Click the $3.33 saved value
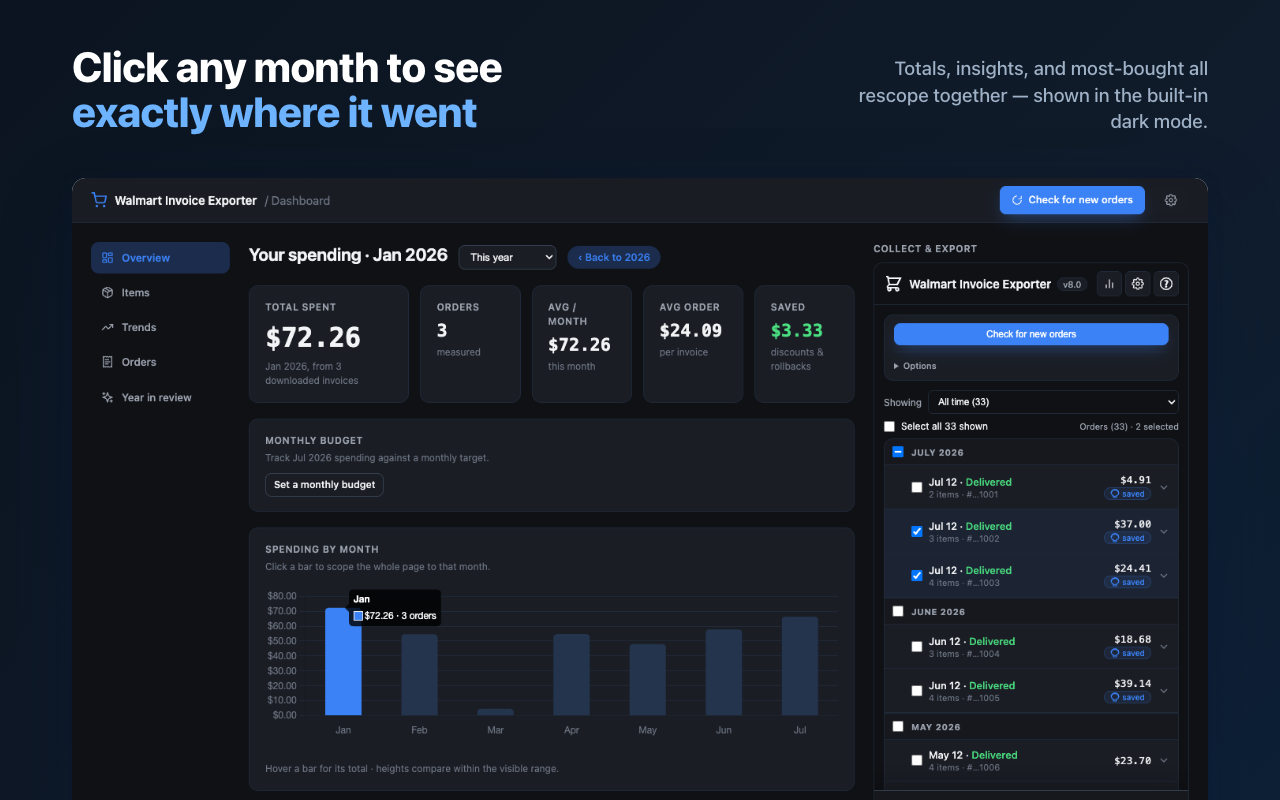The image size is (1280, 800). [797, 330]
